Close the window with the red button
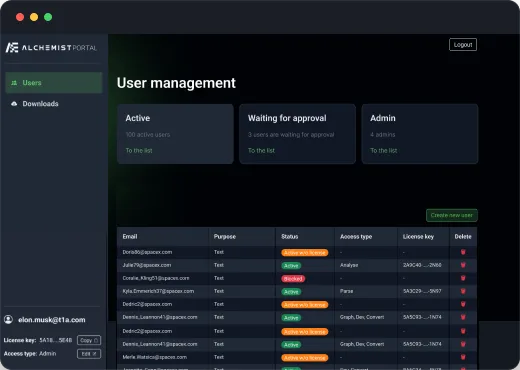The width and height of the screenshot is (520, 370). [x=20, y=17]
